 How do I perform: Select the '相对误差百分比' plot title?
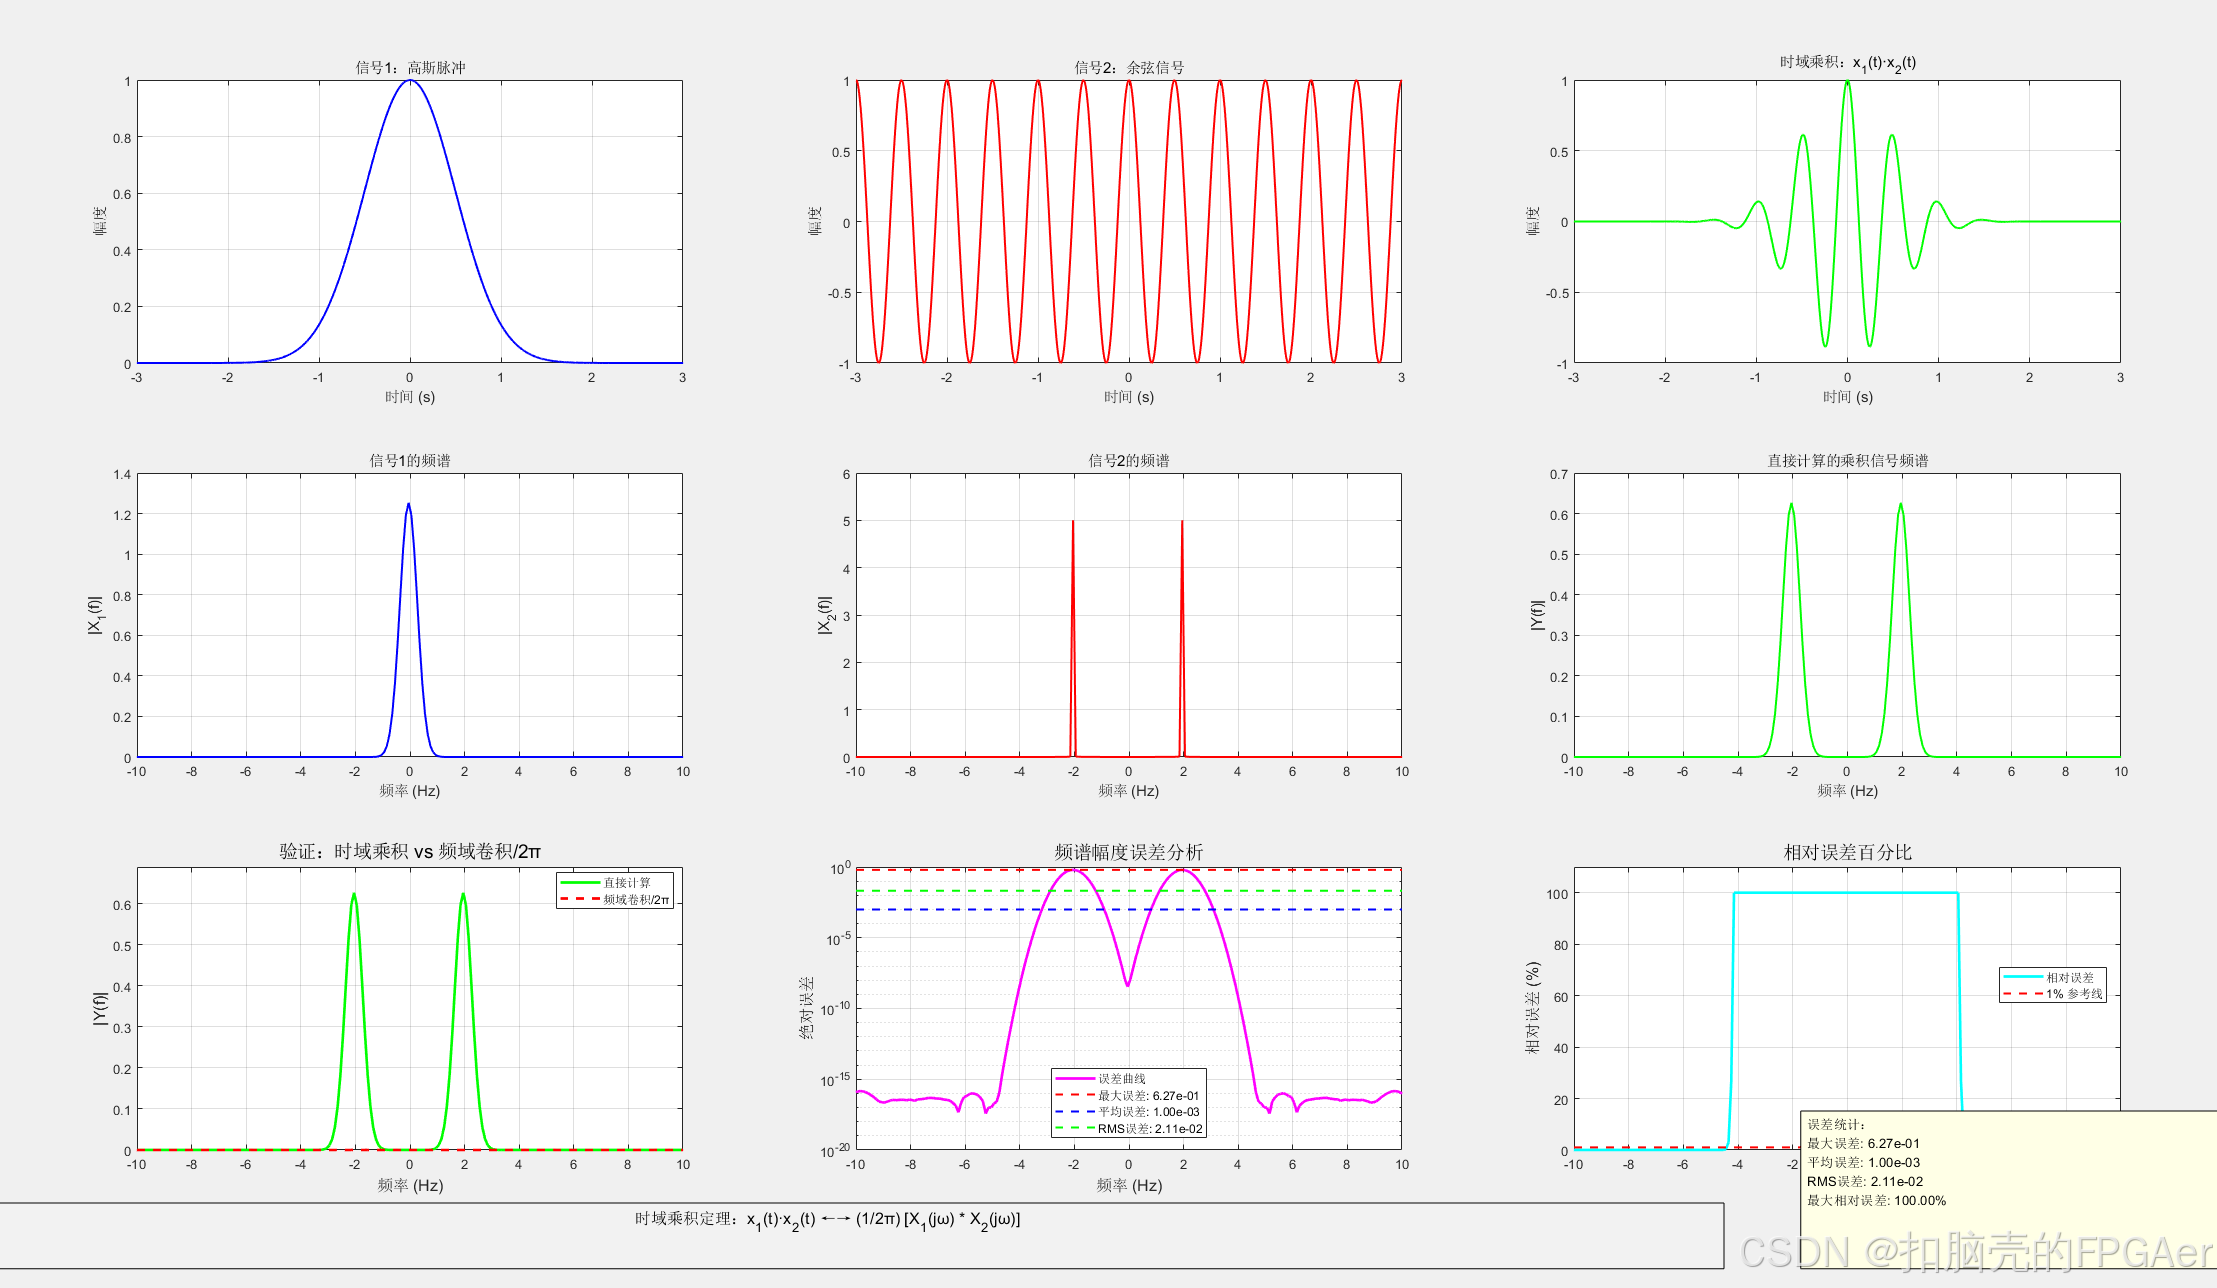1847,852
